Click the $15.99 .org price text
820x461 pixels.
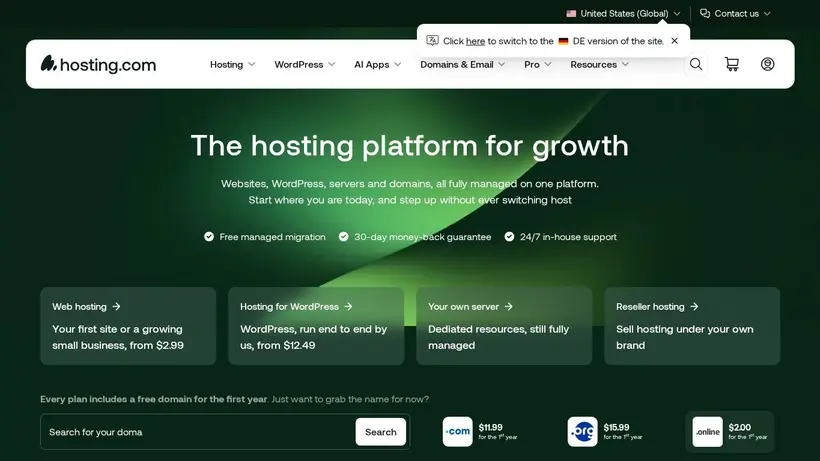[616, 427]
